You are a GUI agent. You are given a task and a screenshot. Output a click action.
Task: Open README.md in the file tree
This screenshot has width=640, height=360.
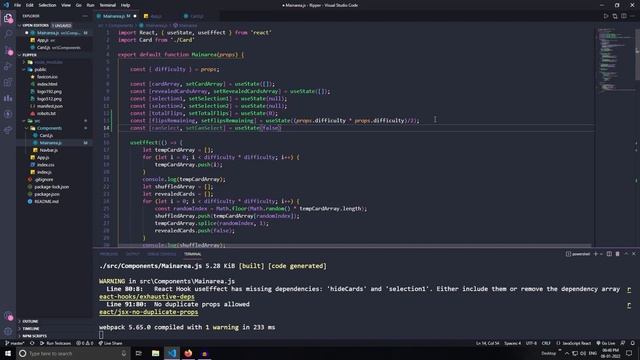click(x=46, y=202)
